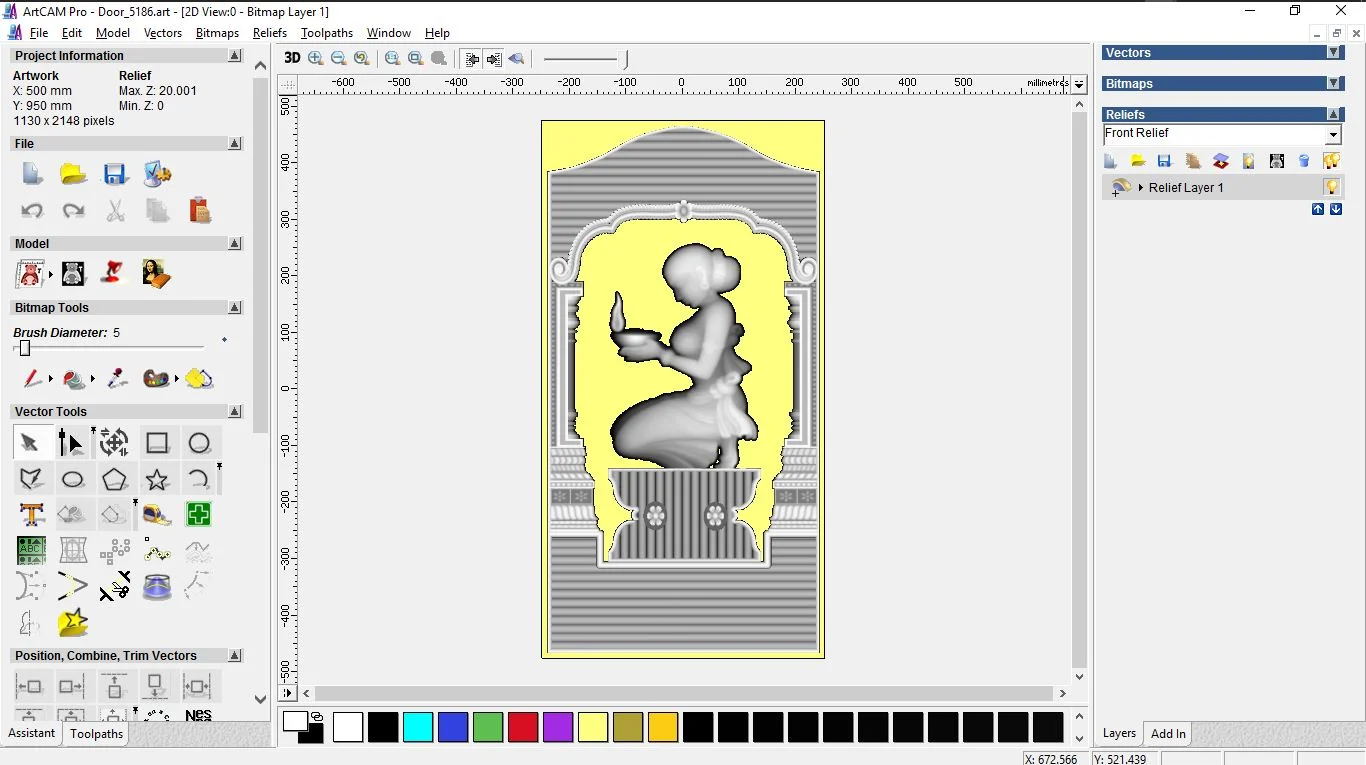Open the Lights and Material lamp icon
This screenshot has width=1366, height=765.
click(114, 273)
